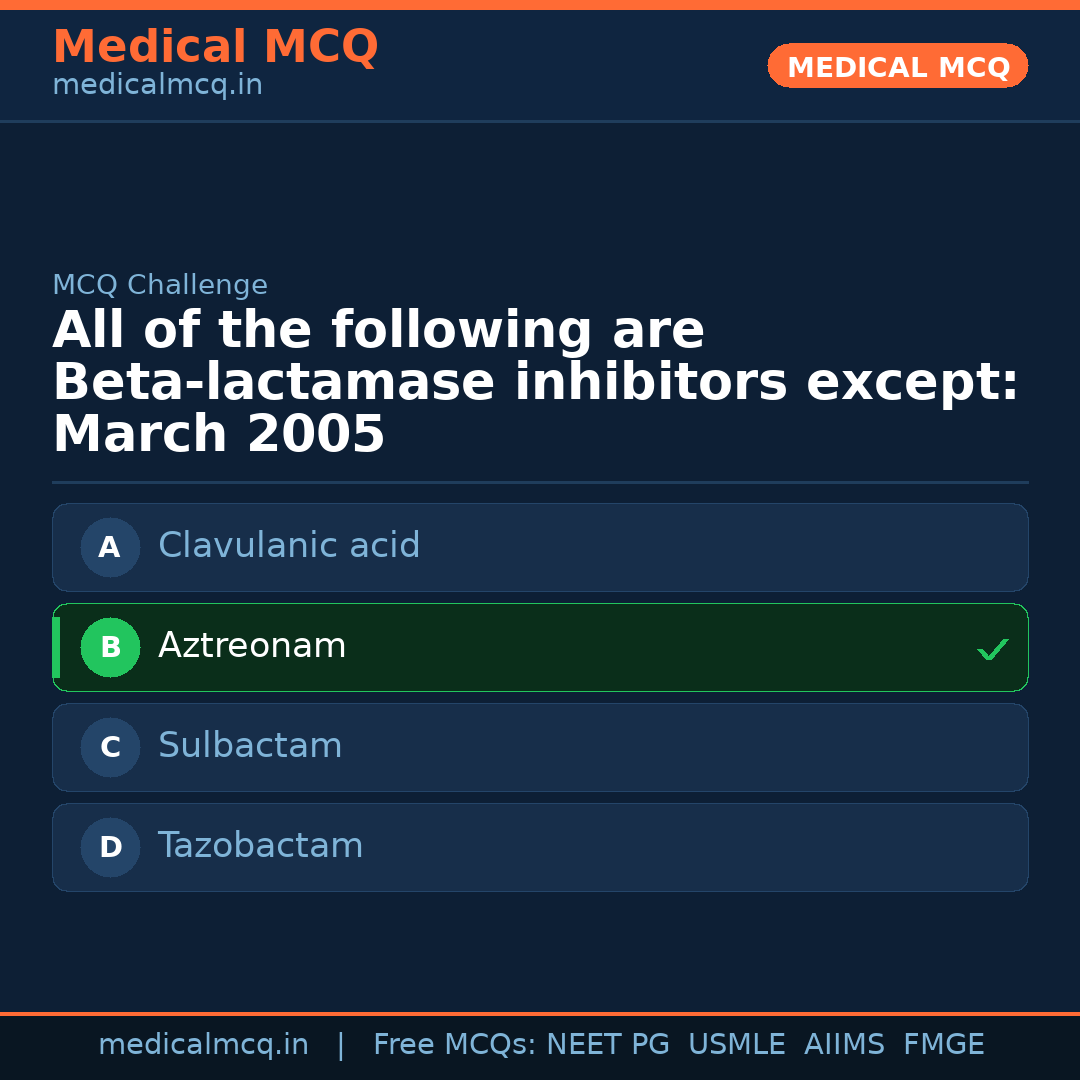Click the AIIMS label in footer
The height and width of the screenshot is (1080, 1080).
coord(844,1045)
